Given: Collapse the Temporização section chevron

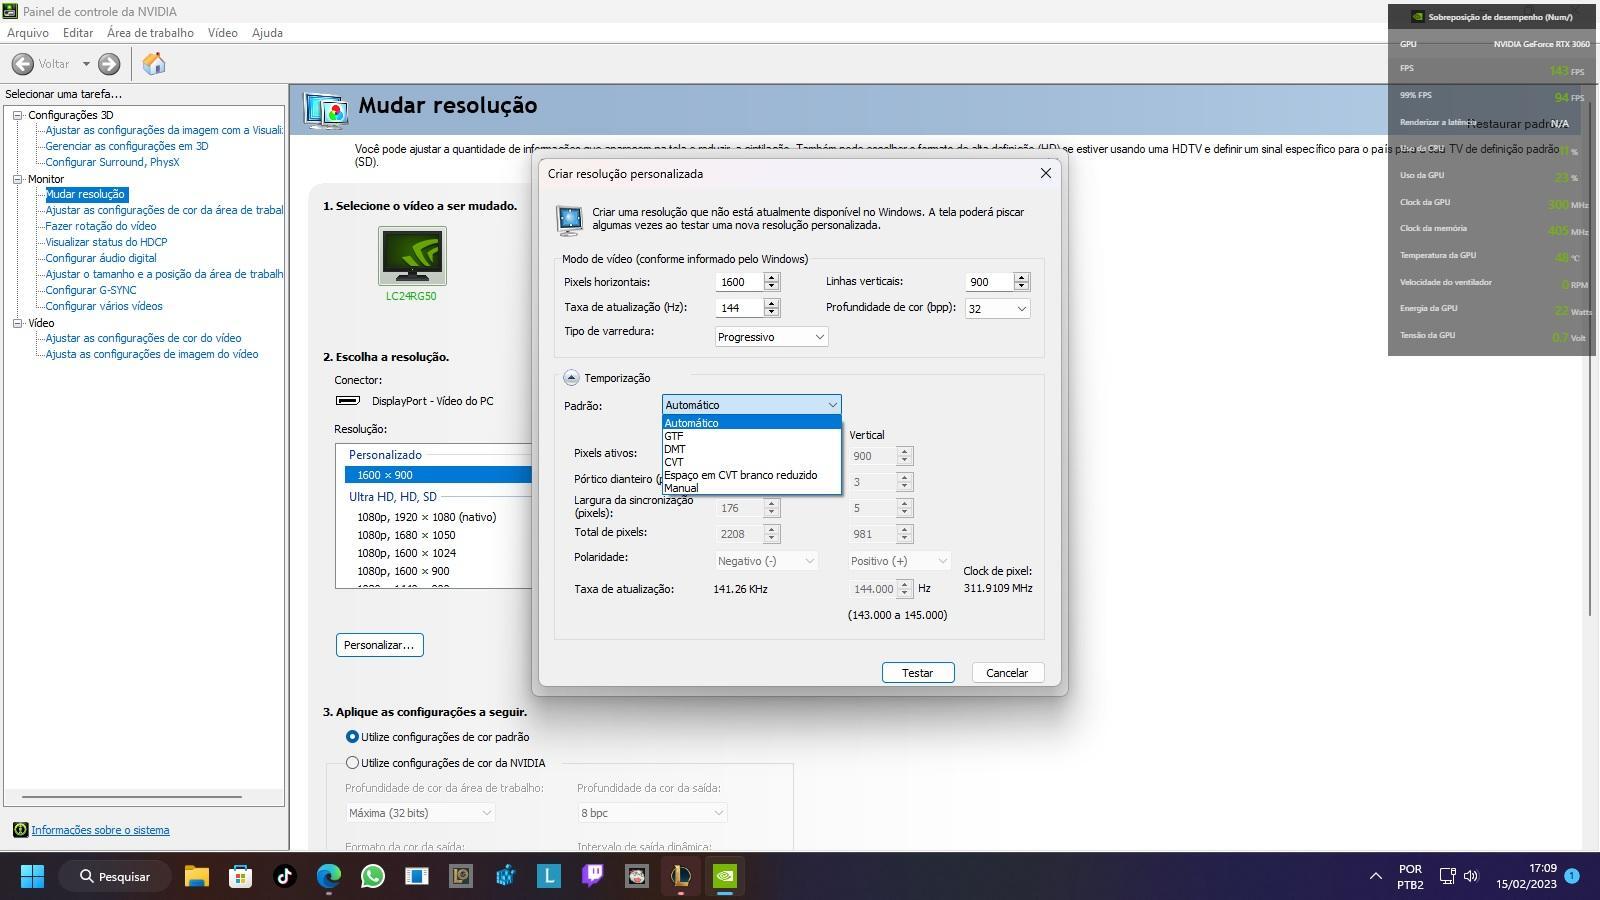Looking at the screenshot, I should click(x=571, y=378).
